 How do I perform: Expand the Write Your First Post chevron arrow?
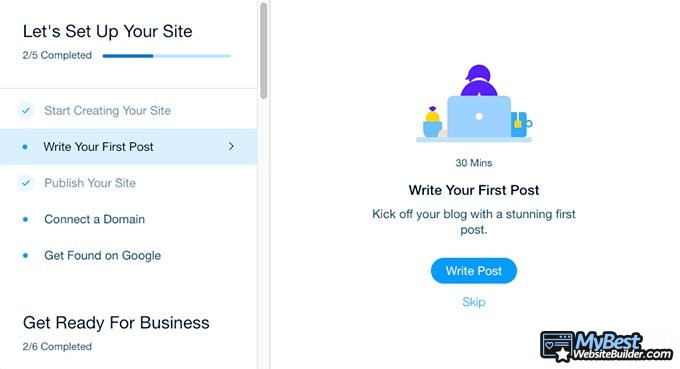pos(231,147)
